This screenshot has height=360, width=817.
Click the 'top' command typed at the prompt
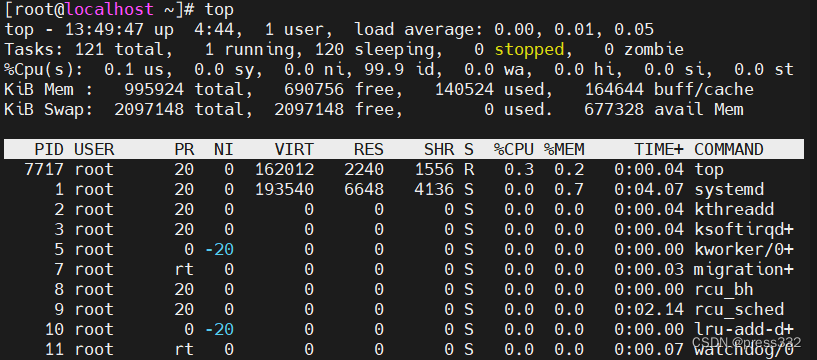click(219, 10)
